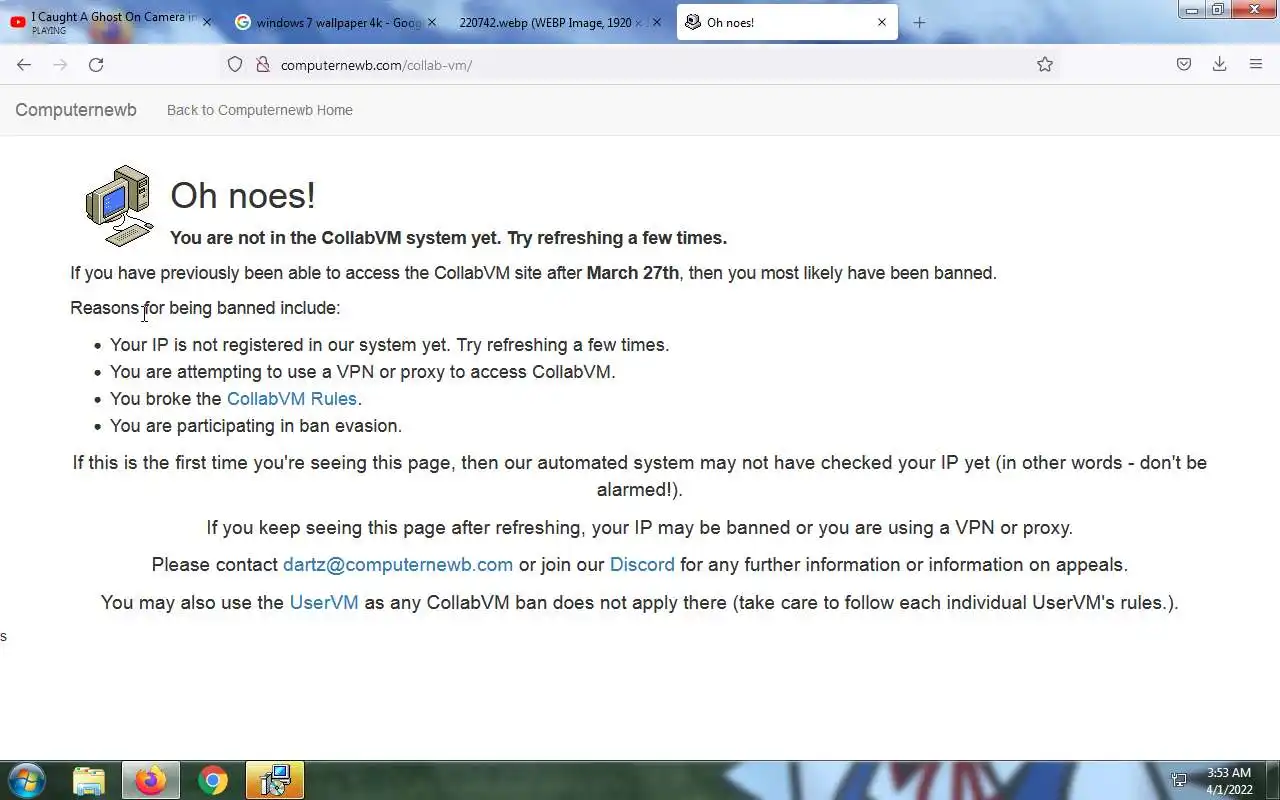Open the CollabVM Rules link
The image size is (1280, 800).
[292, 398]
